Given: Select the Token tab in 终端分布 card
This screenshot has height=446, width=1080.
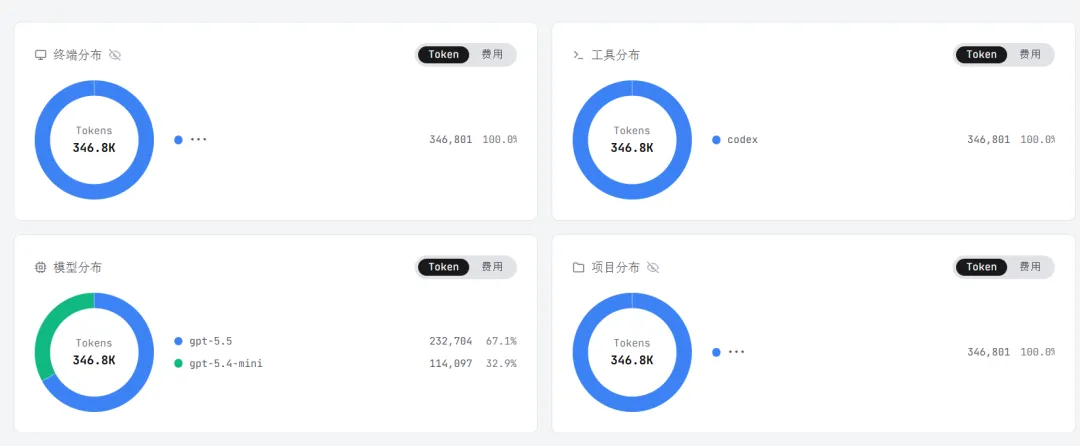Looking at the screenshot, I should [444, 54].
